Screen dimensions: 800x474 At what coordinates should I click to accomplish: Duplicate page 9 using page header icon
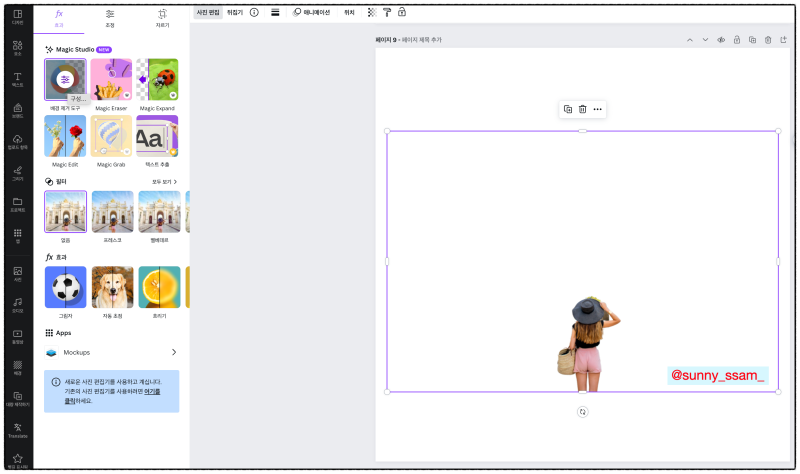point(752,40)
